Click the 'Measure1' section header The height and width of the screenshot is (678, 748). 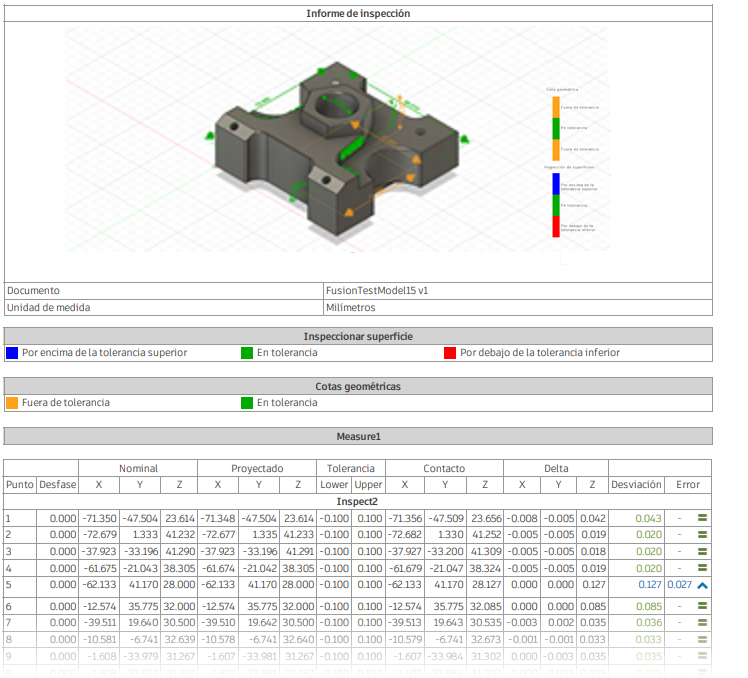click(x=358, y=437)
